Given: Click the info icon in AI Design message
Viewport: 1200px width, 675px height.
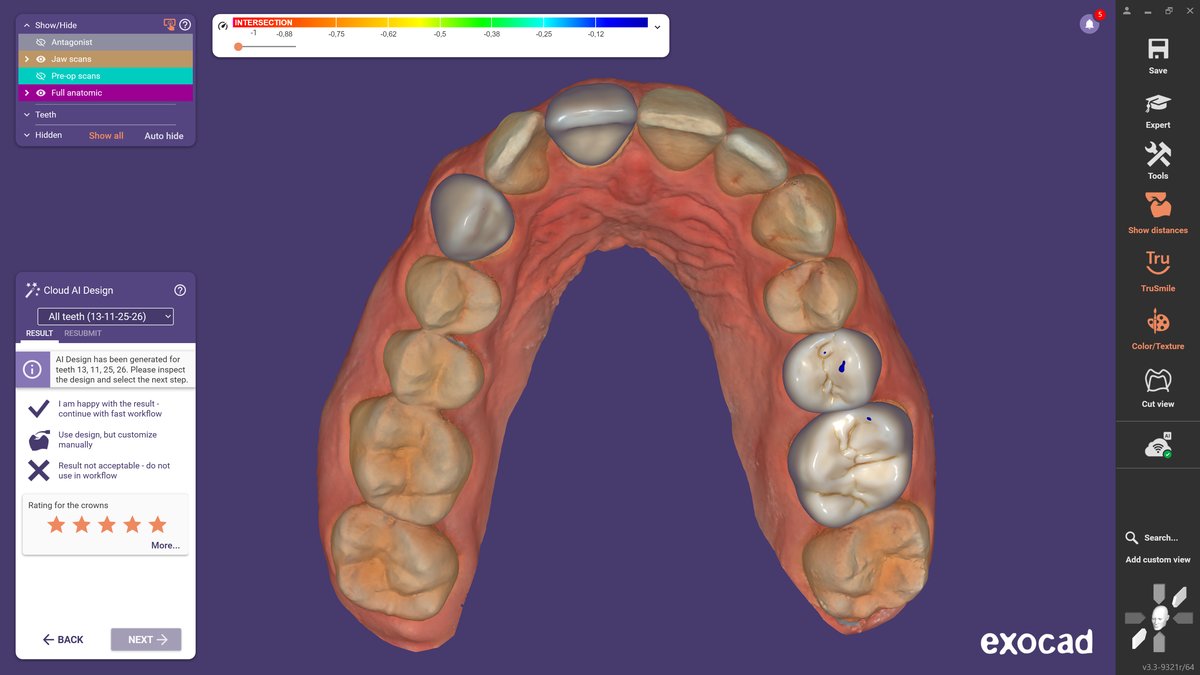Looking at the screenshot, I should [32, 369].
